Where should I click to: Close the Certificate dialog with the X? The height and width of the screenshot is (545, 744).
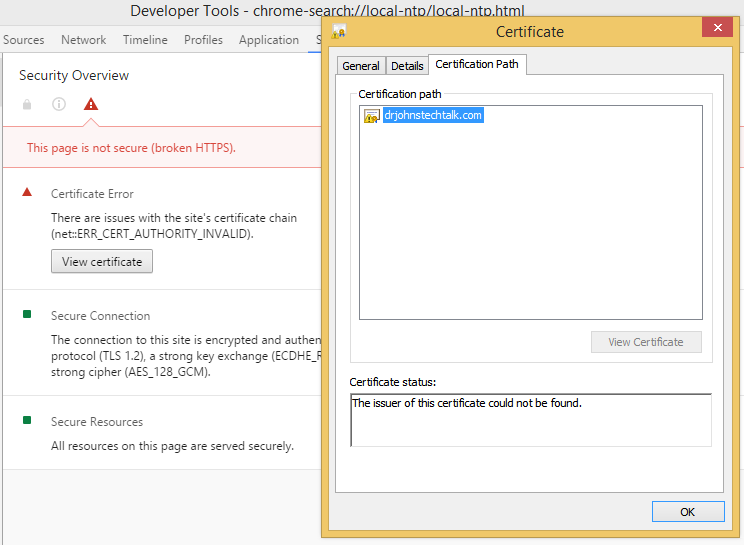(x=718, y=28)
